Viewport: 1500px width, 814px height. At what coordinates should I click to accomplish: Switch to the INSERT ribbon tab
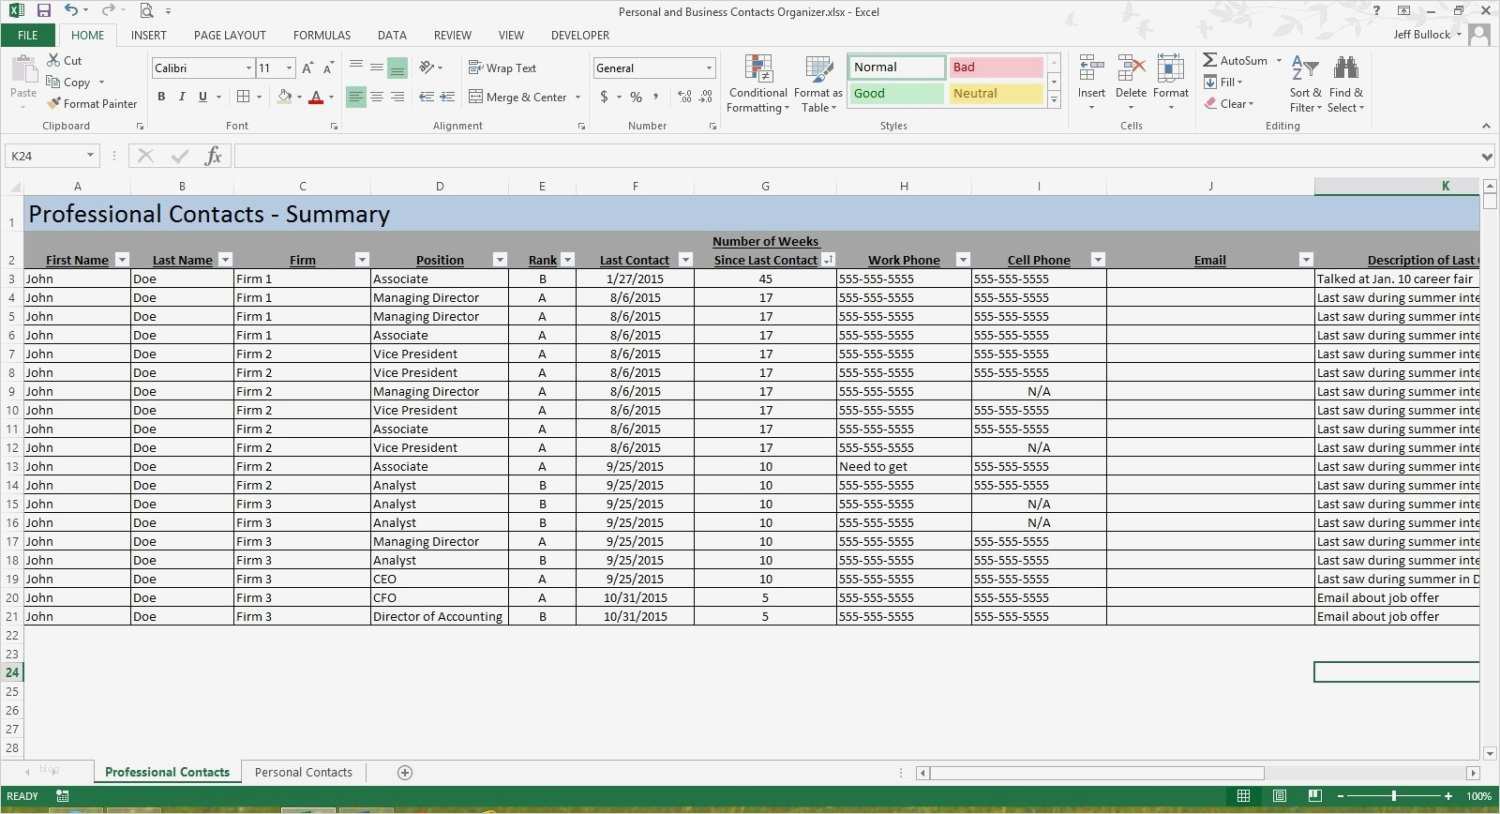pos(148,35)
